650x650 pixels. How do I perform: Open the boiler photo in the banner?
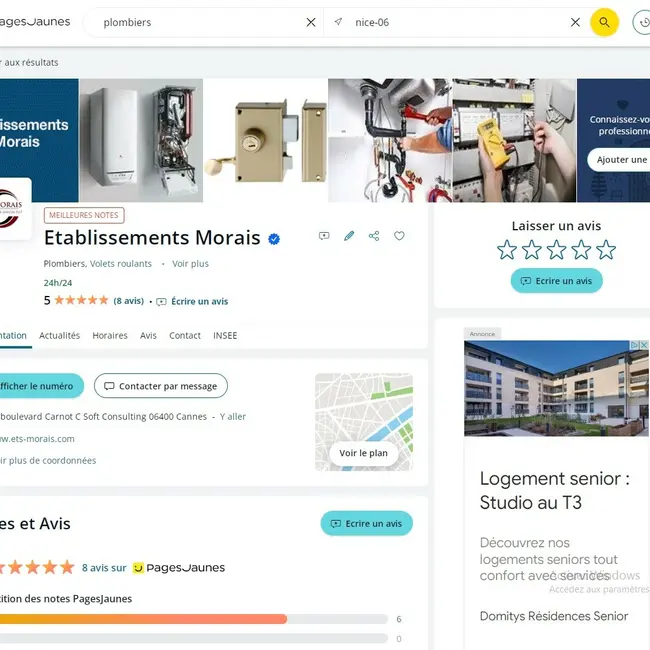141,141
